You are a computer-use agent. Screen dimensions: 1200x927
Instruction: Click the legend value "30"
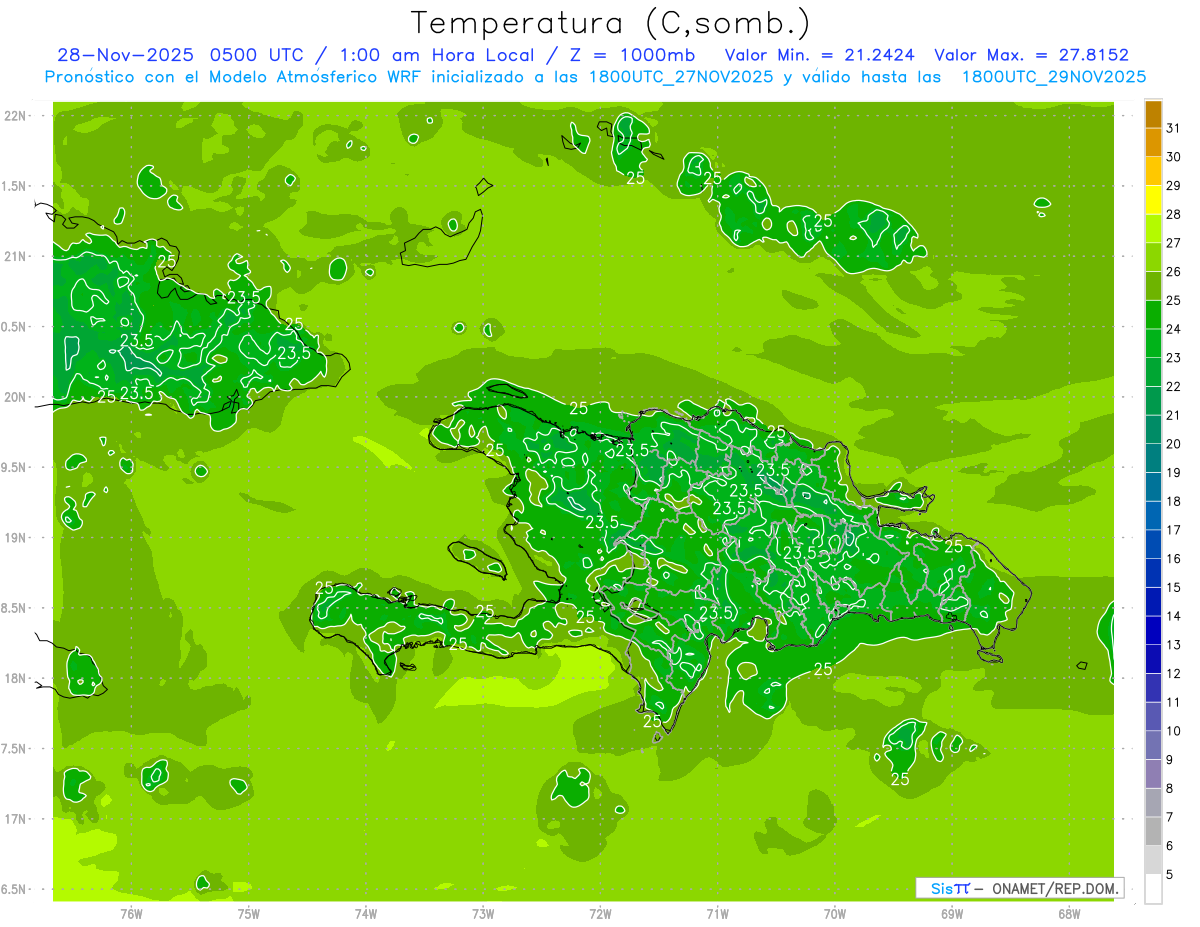point(1174,157)
